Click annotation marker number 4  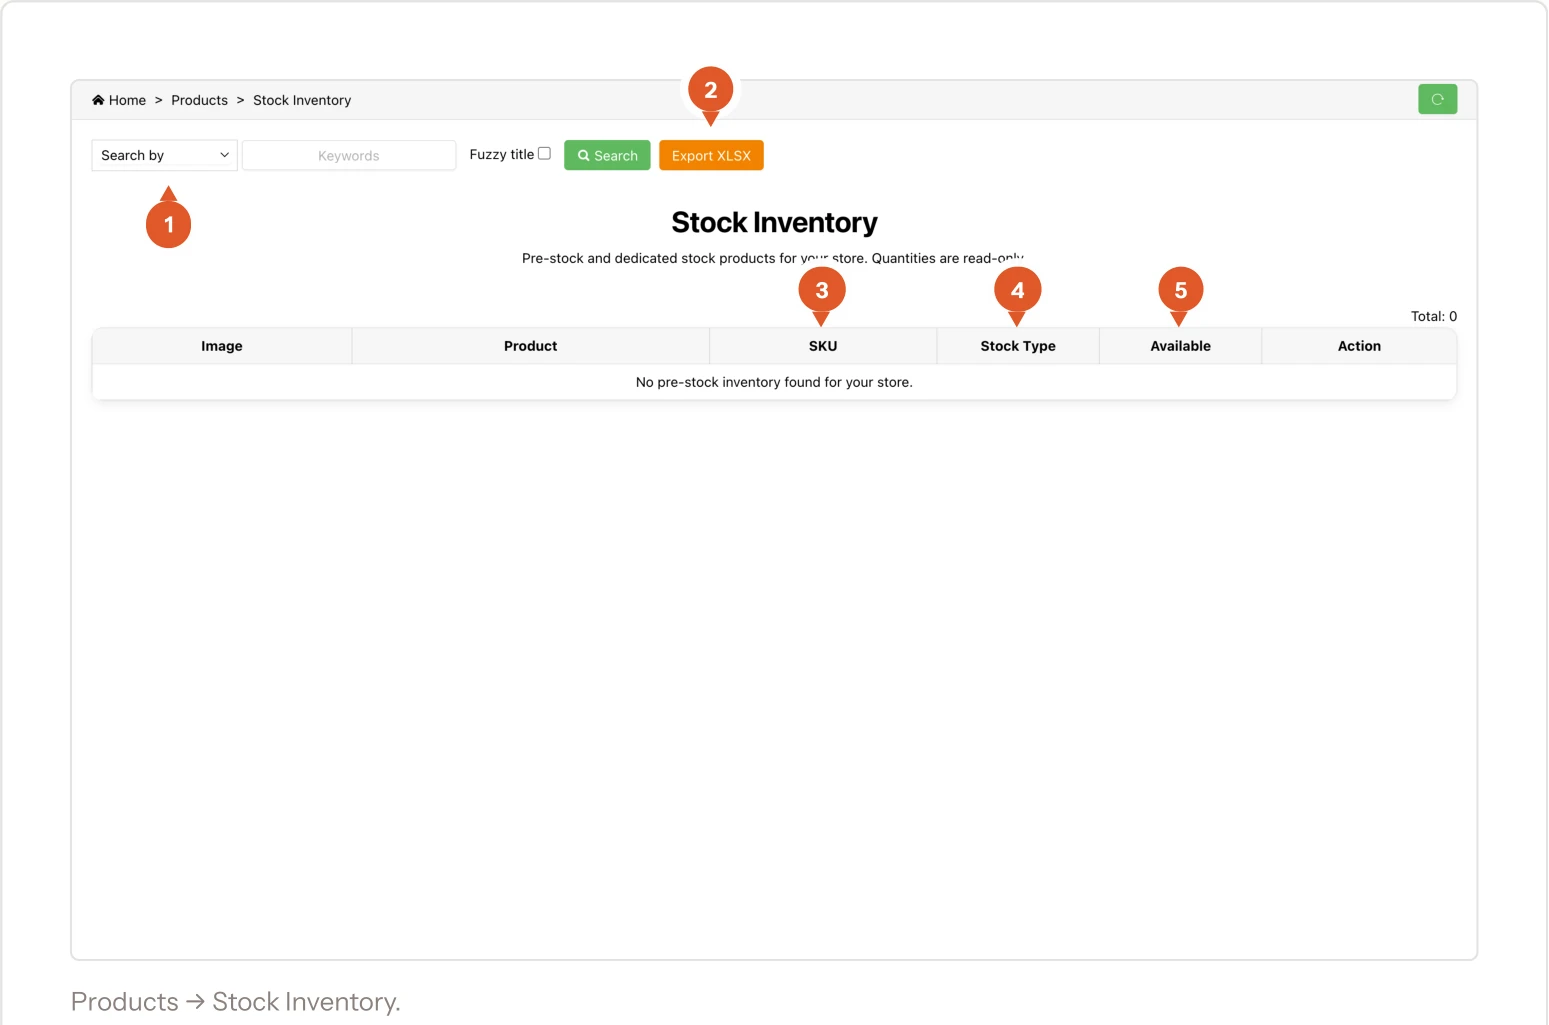coord(1017,290)
